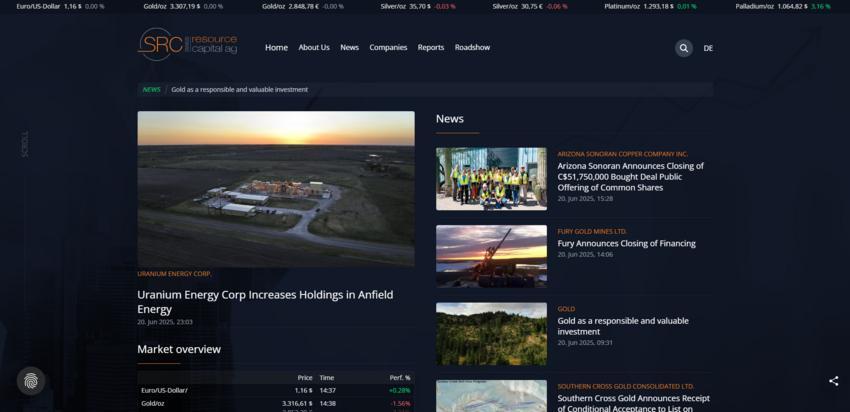Open the Companies menu
This screenshot has height=412, width=850.
pos(388,48)
